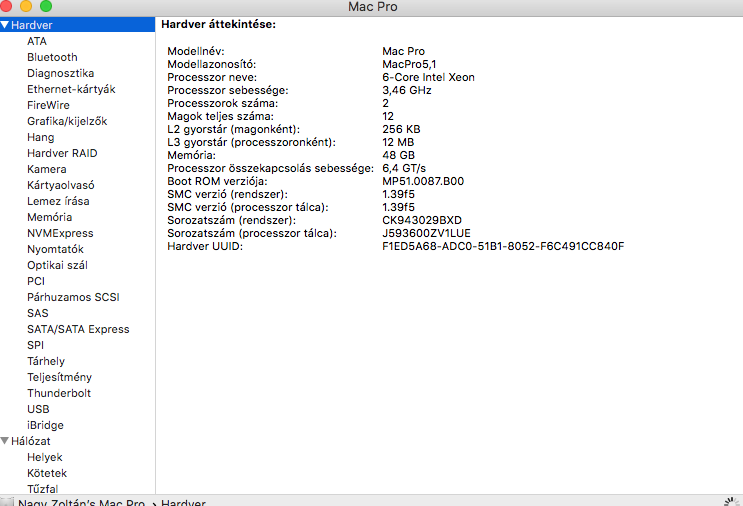Click the 6-Core Intel Xeon value
The height and width of the screenshot is (506, 743).
coord(428,77)
